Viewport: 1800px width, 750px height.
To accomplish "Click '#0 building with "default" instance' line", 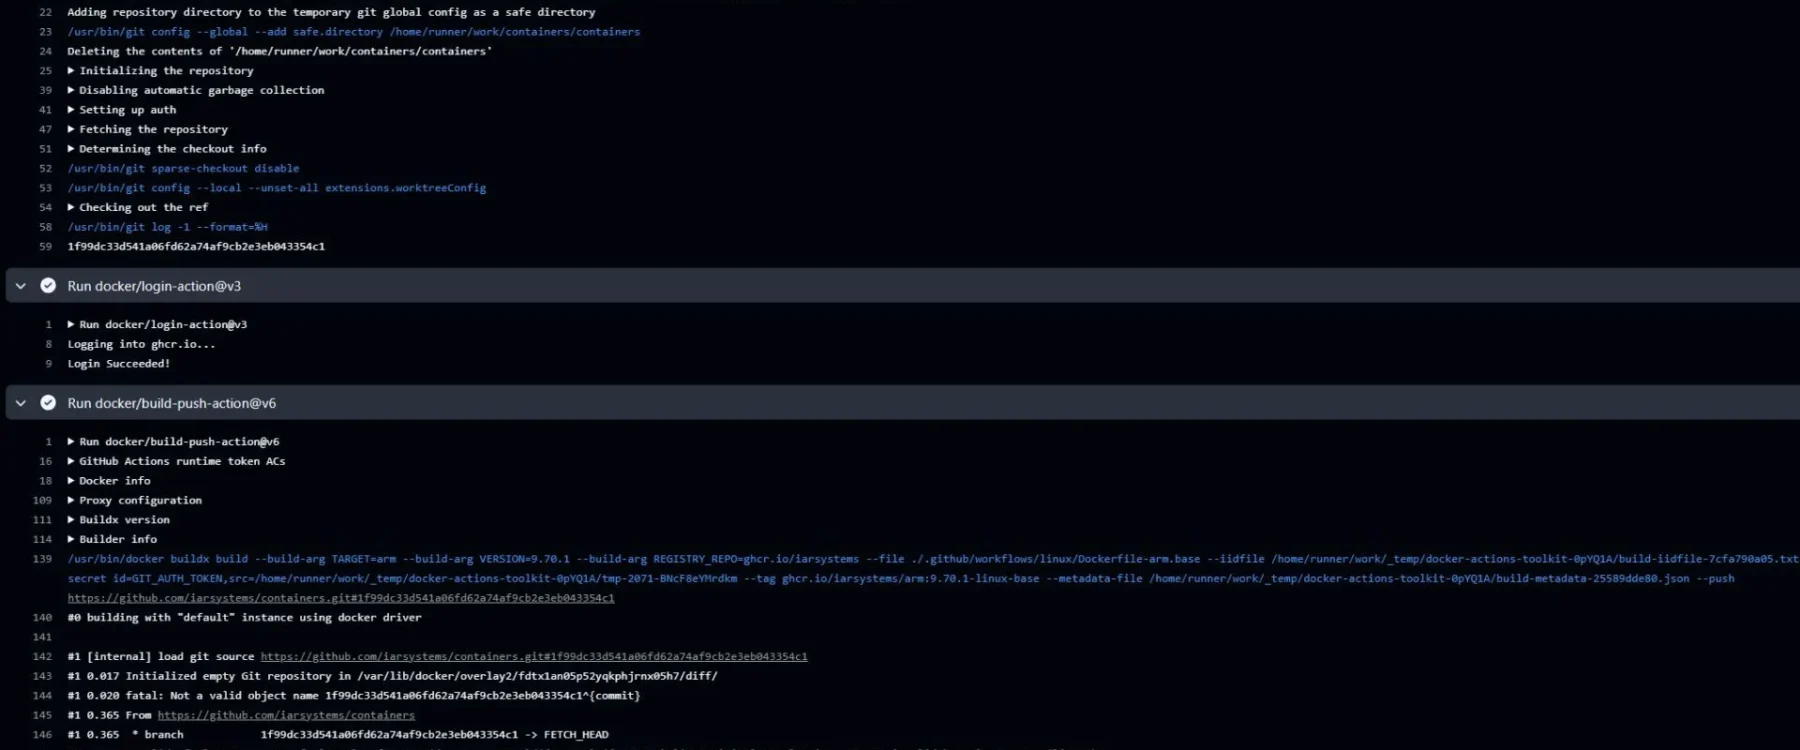I will pos(244,617).
